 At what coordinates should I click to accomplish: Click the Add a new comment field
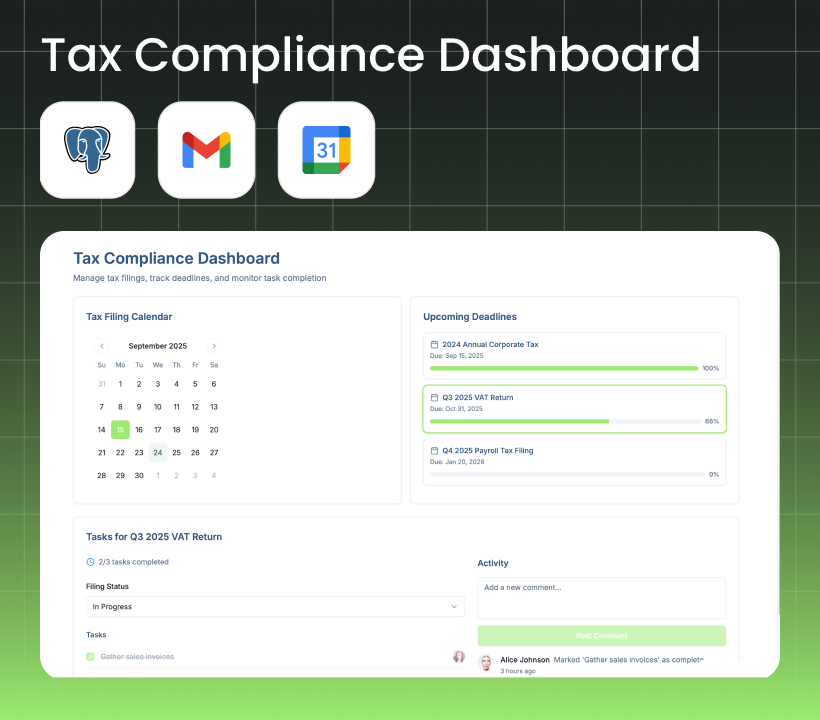pyautogui.click(x=601, y=598)
